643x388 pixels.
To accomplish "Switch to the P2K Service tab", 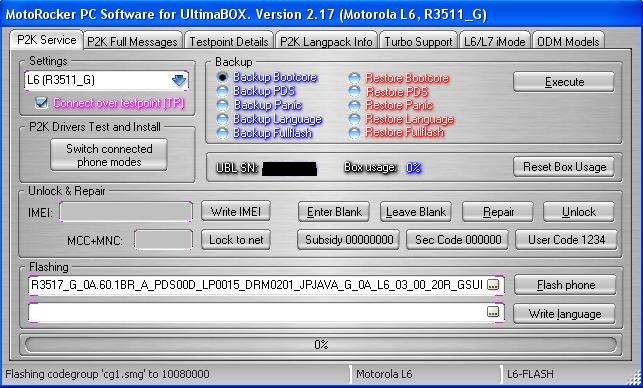I will [x=46, y=40].
